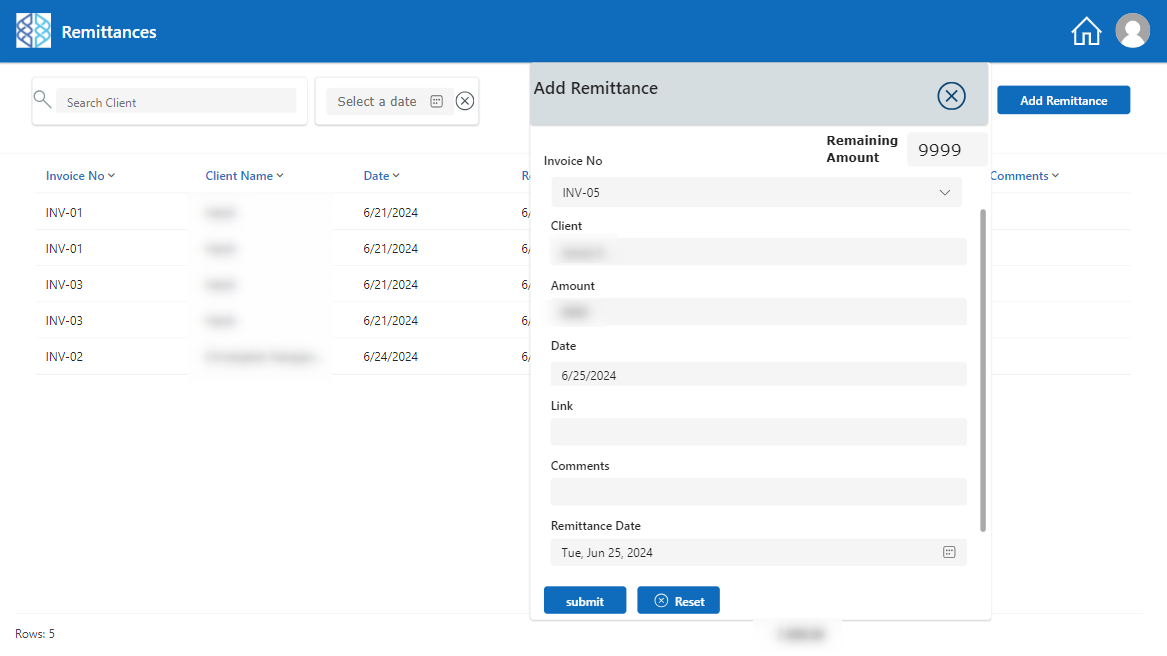
Task: Sort by Client Name column
Action: point(244,176)
